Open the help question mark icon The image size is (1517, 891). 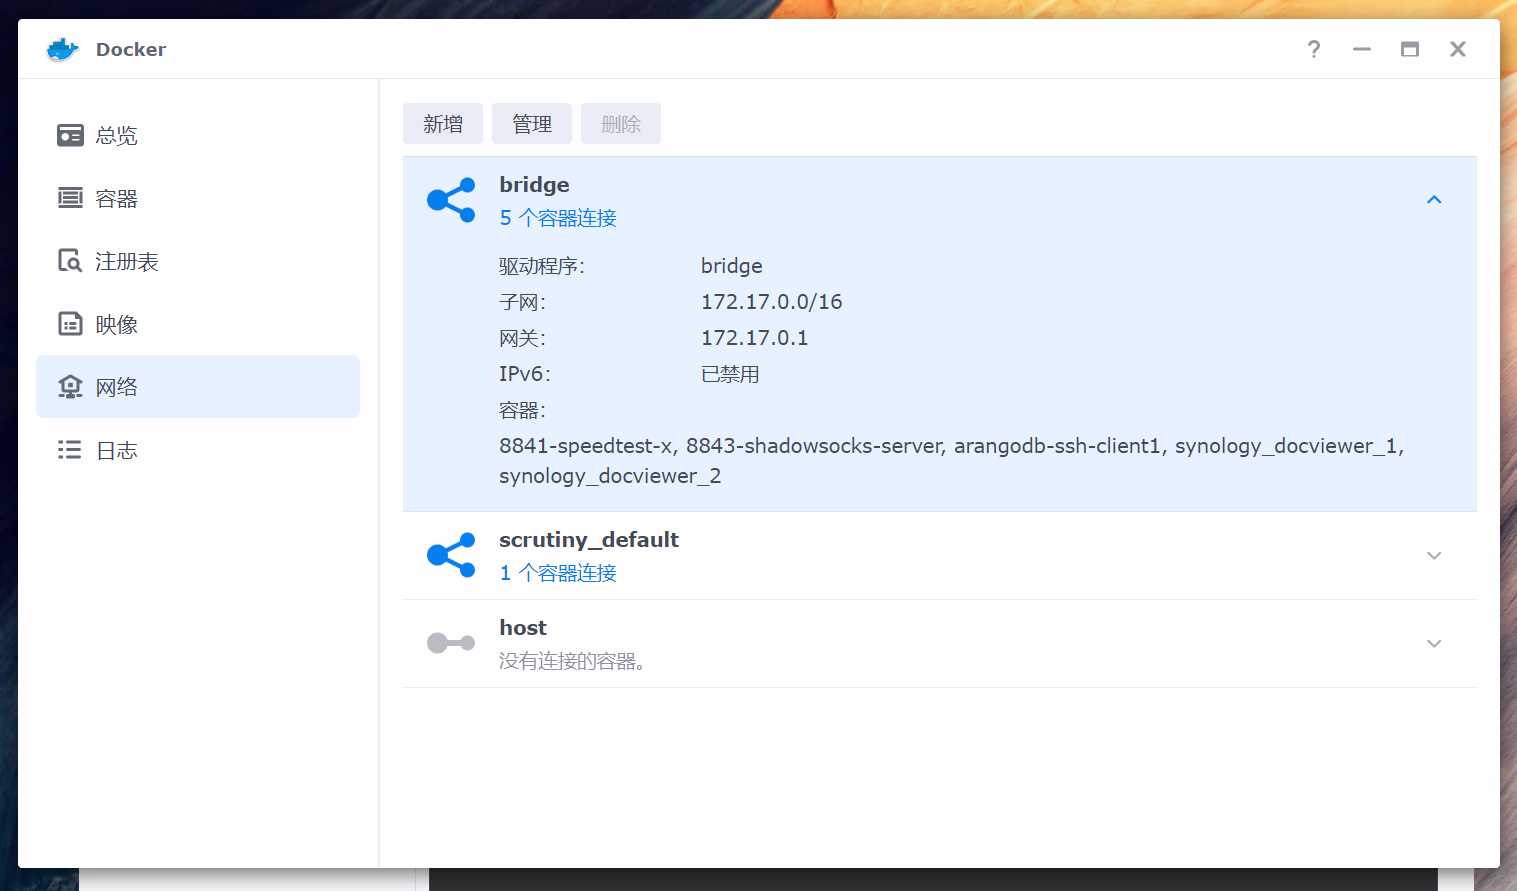tap(1313, 49)
